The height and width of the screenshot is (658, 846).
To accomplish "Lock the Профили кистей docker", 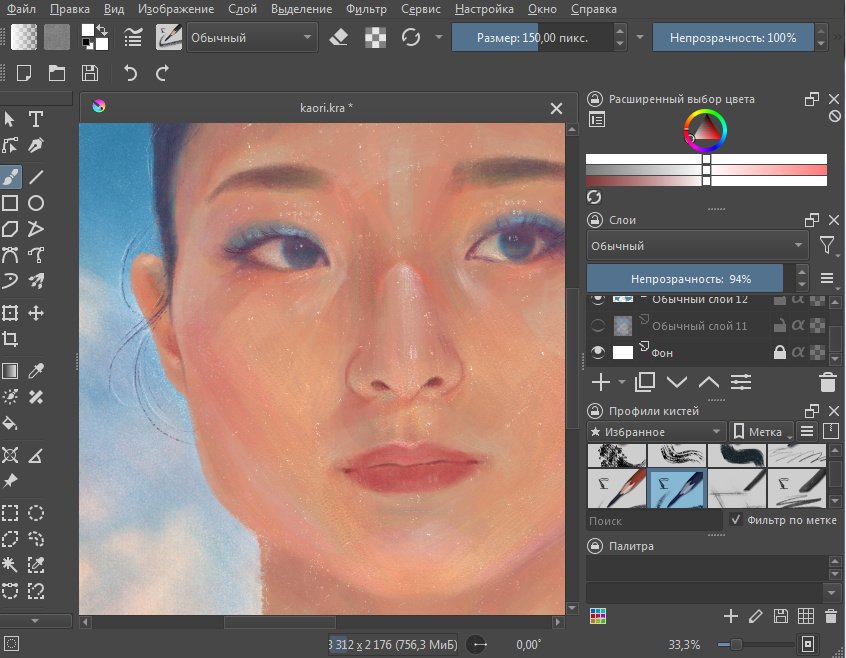I will [x=595, y=410].
